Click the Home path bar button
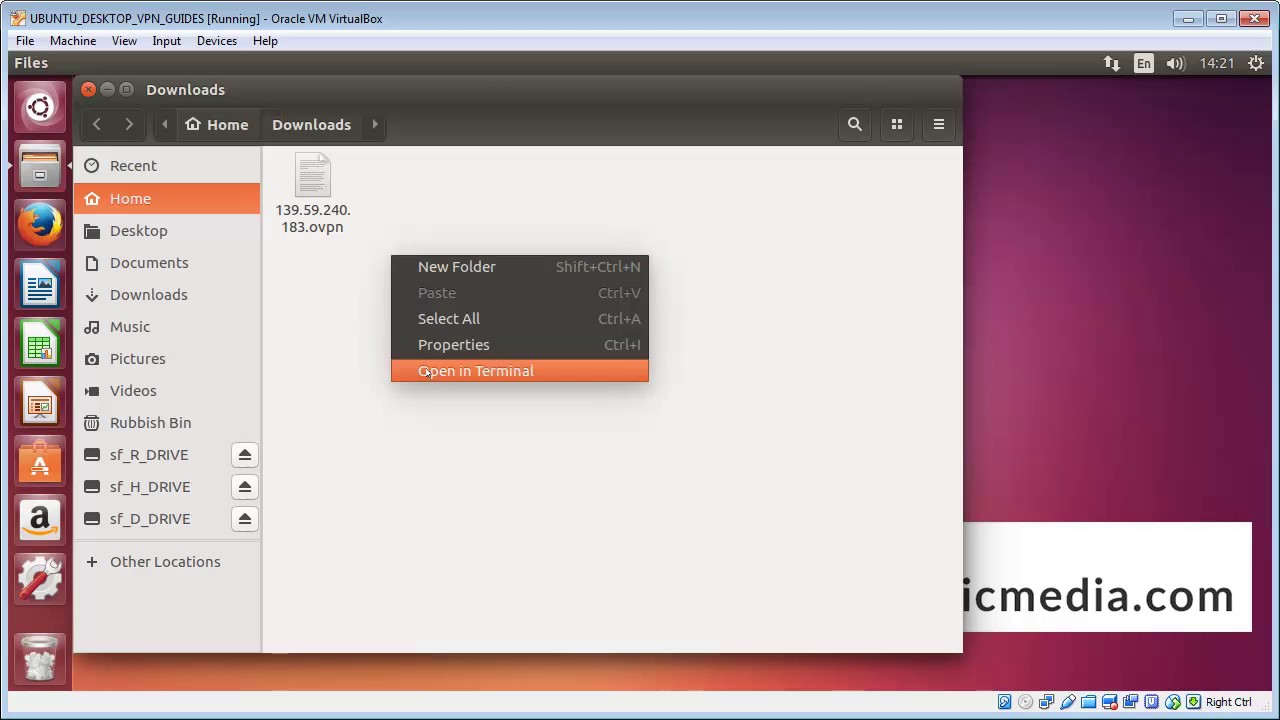The image size is (1280, 720). [217, 124]
